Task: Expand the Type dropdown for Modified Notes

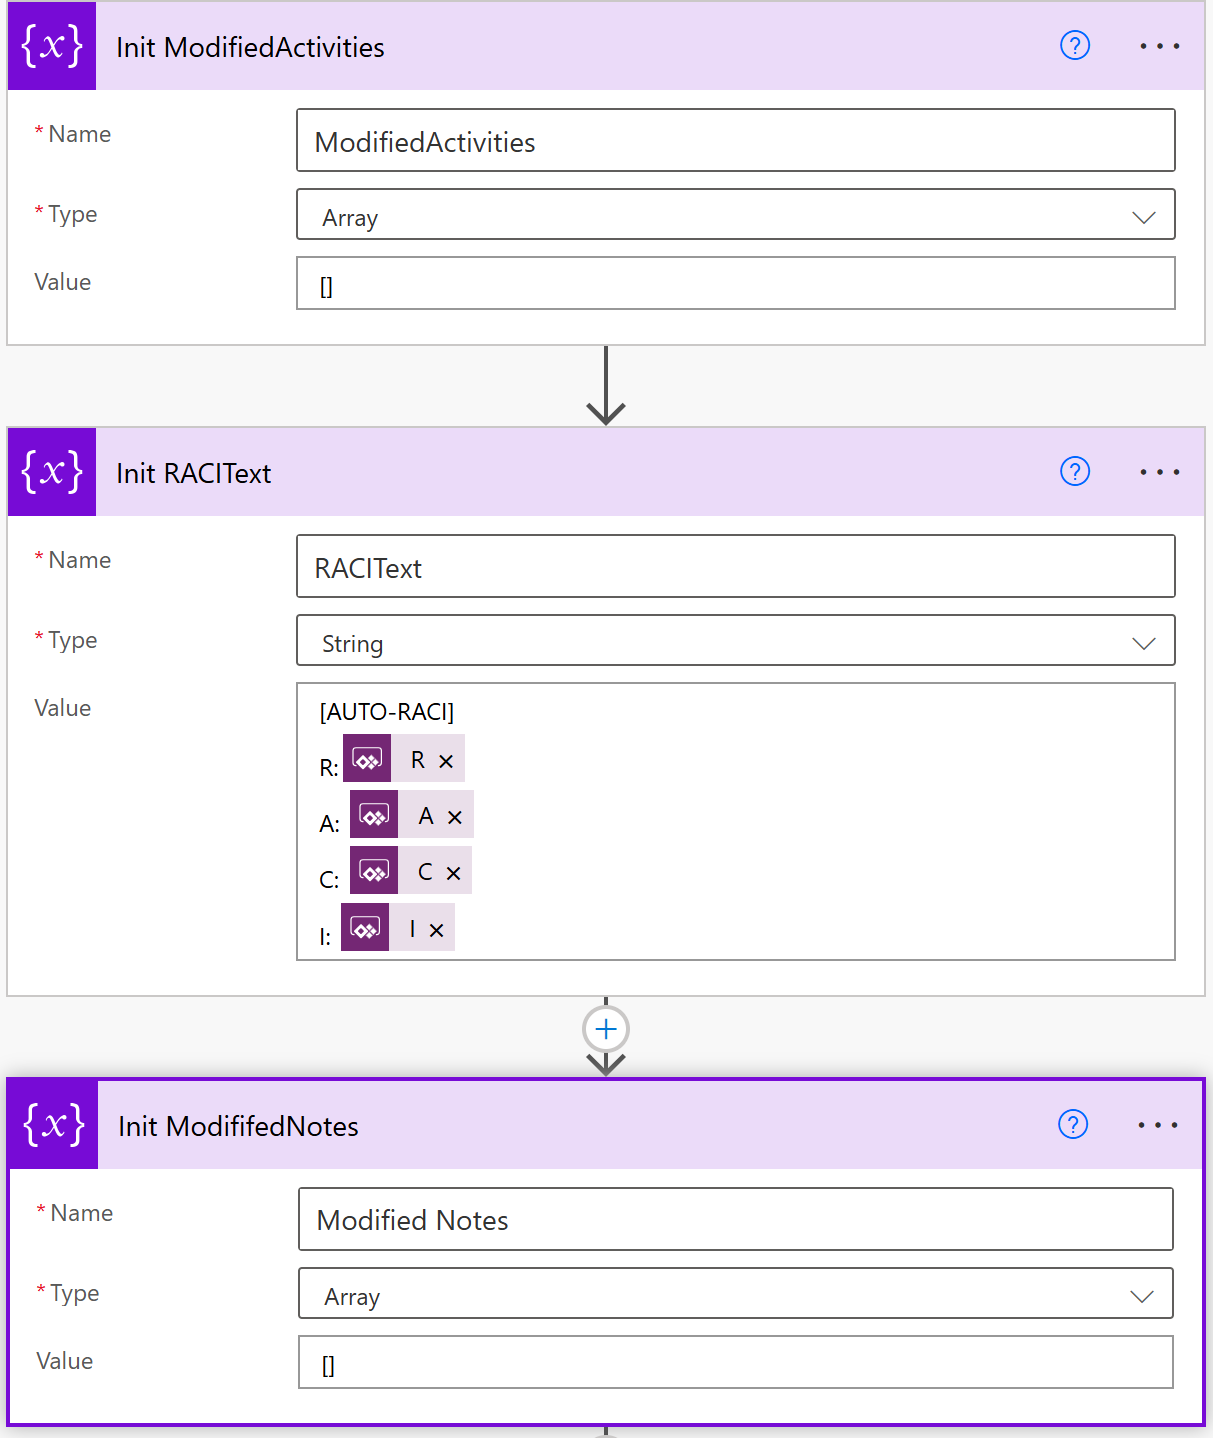Action: point(1141,1296)
